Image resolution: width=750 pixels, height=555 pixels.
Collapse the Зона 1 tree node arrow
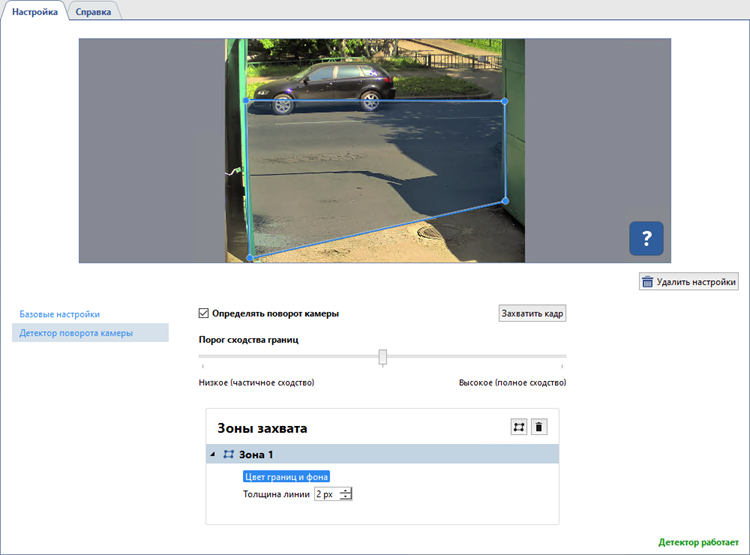212,454
